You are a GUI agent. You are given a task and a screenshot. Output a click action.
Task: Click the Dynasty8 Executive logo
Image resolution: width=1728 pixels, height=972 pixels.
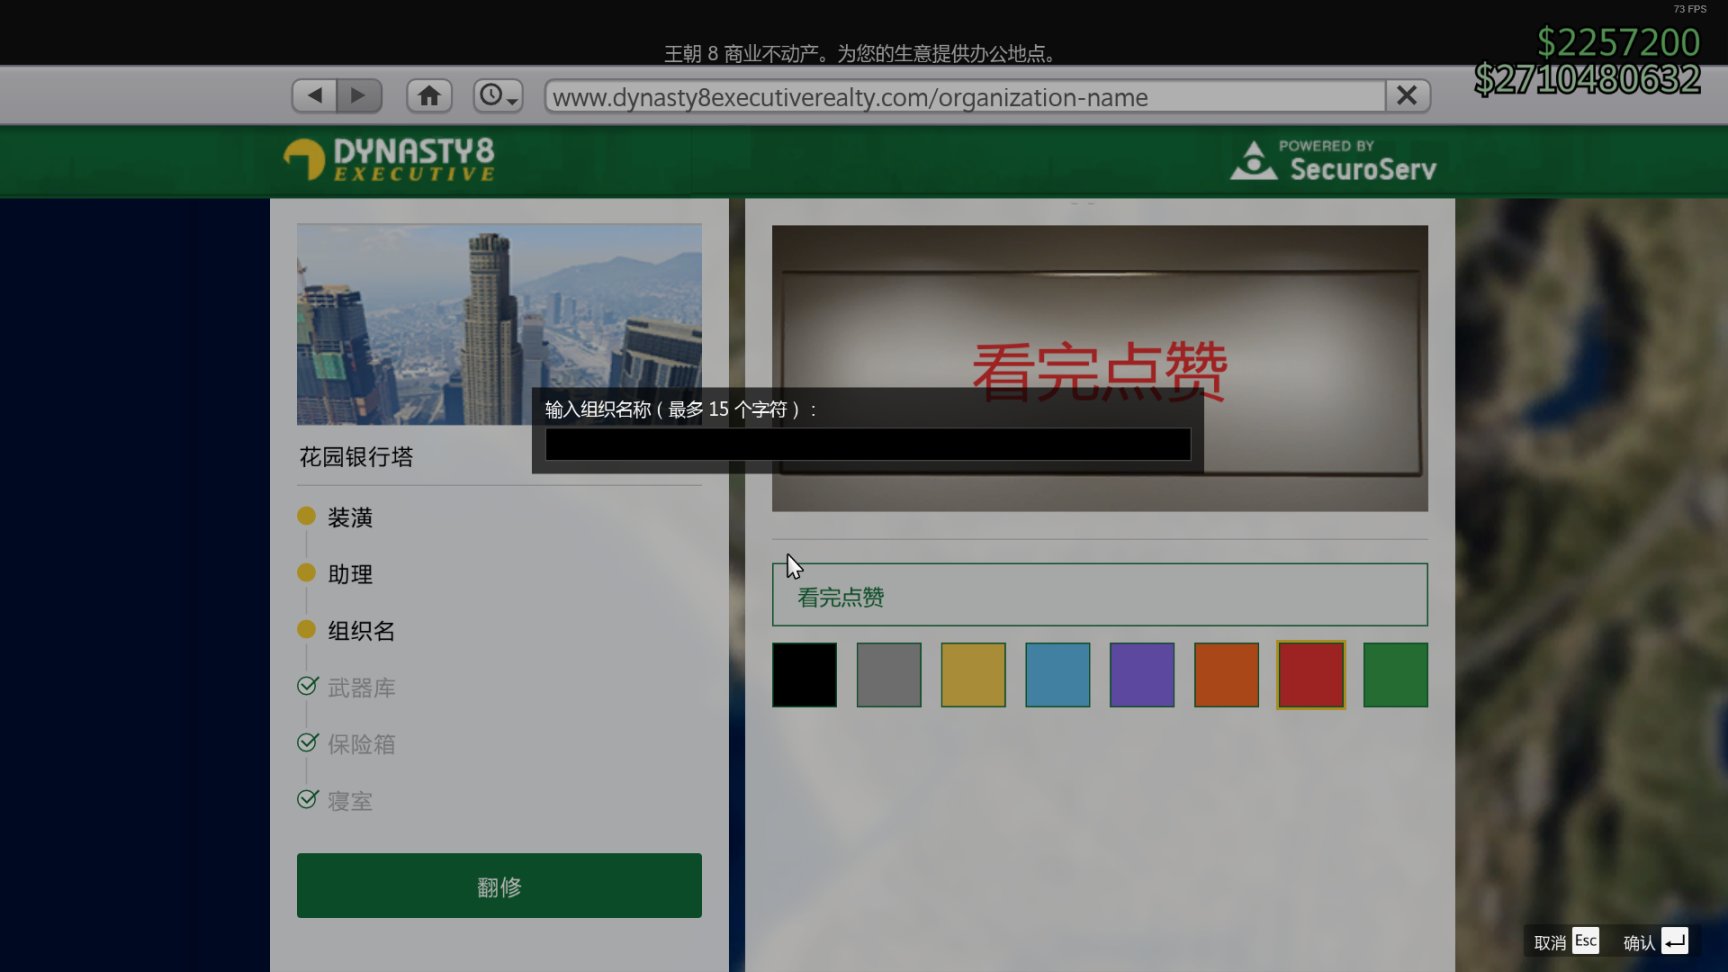[389, 160]
